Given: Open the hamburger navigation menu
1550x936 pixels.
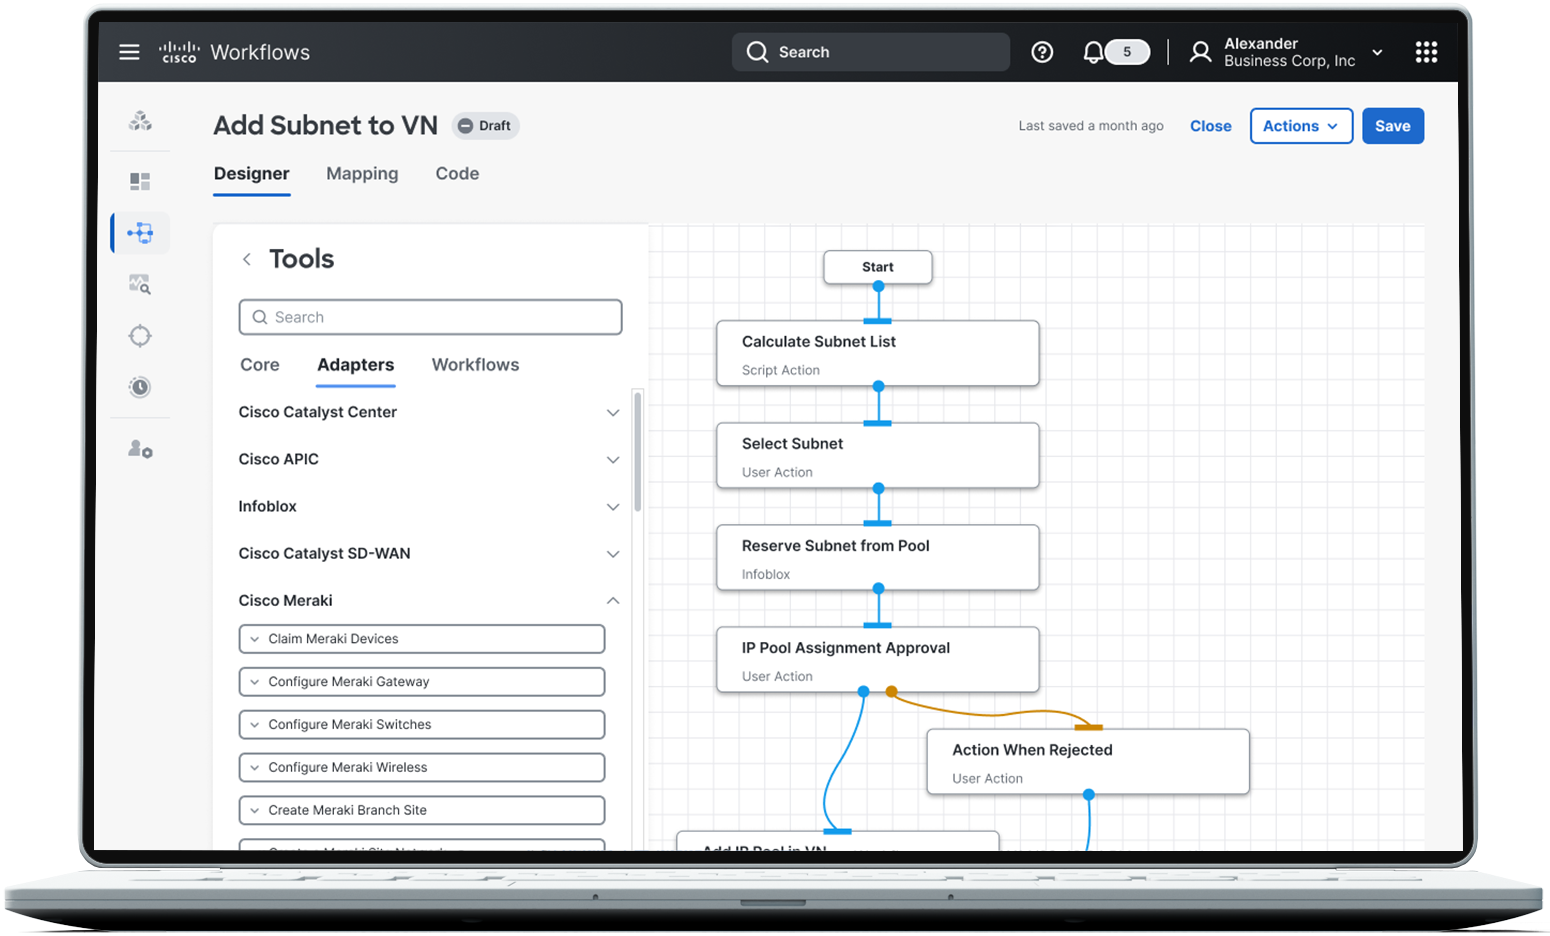Looking at the screenshot, I should tap(129, 52).
